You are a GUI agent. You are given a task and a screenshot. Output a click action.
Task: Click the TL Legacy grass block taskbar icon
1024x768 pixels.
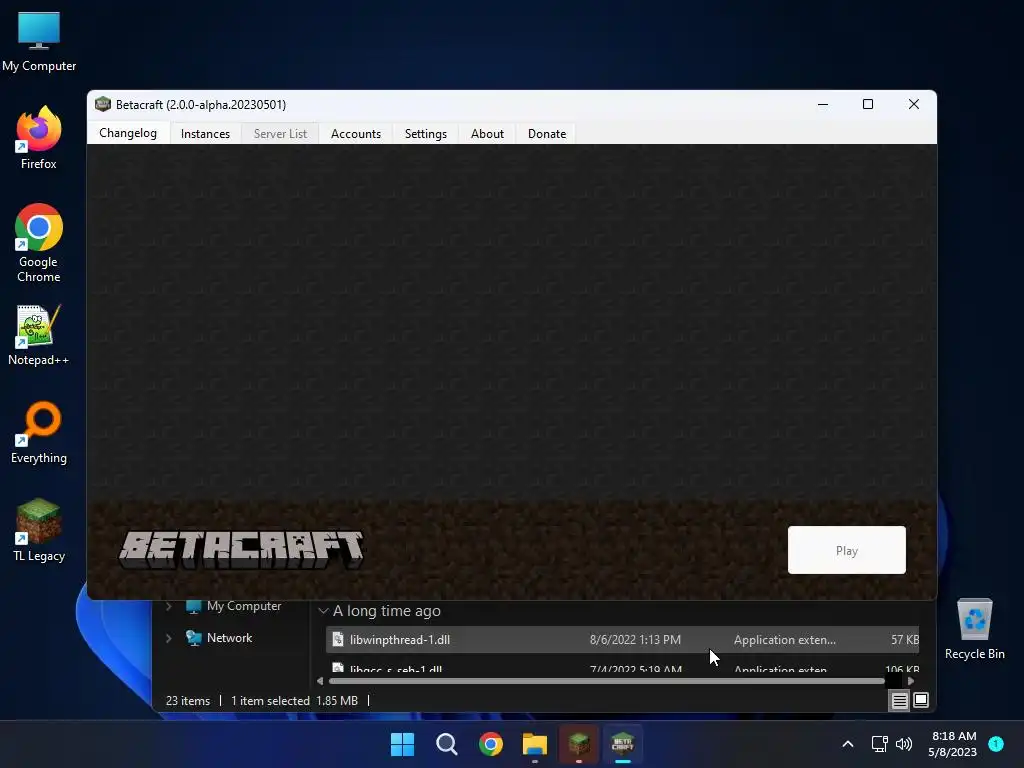click(579, 744)
